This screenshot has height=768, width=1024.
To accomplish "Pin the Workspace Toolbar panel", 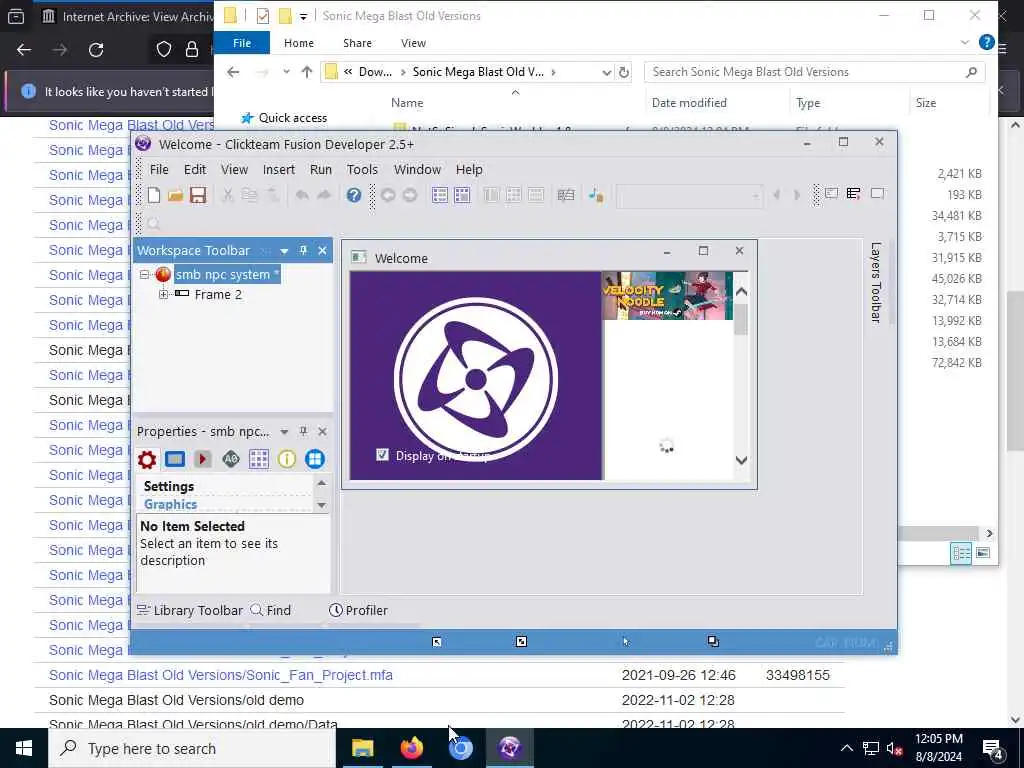I will 303,250.
